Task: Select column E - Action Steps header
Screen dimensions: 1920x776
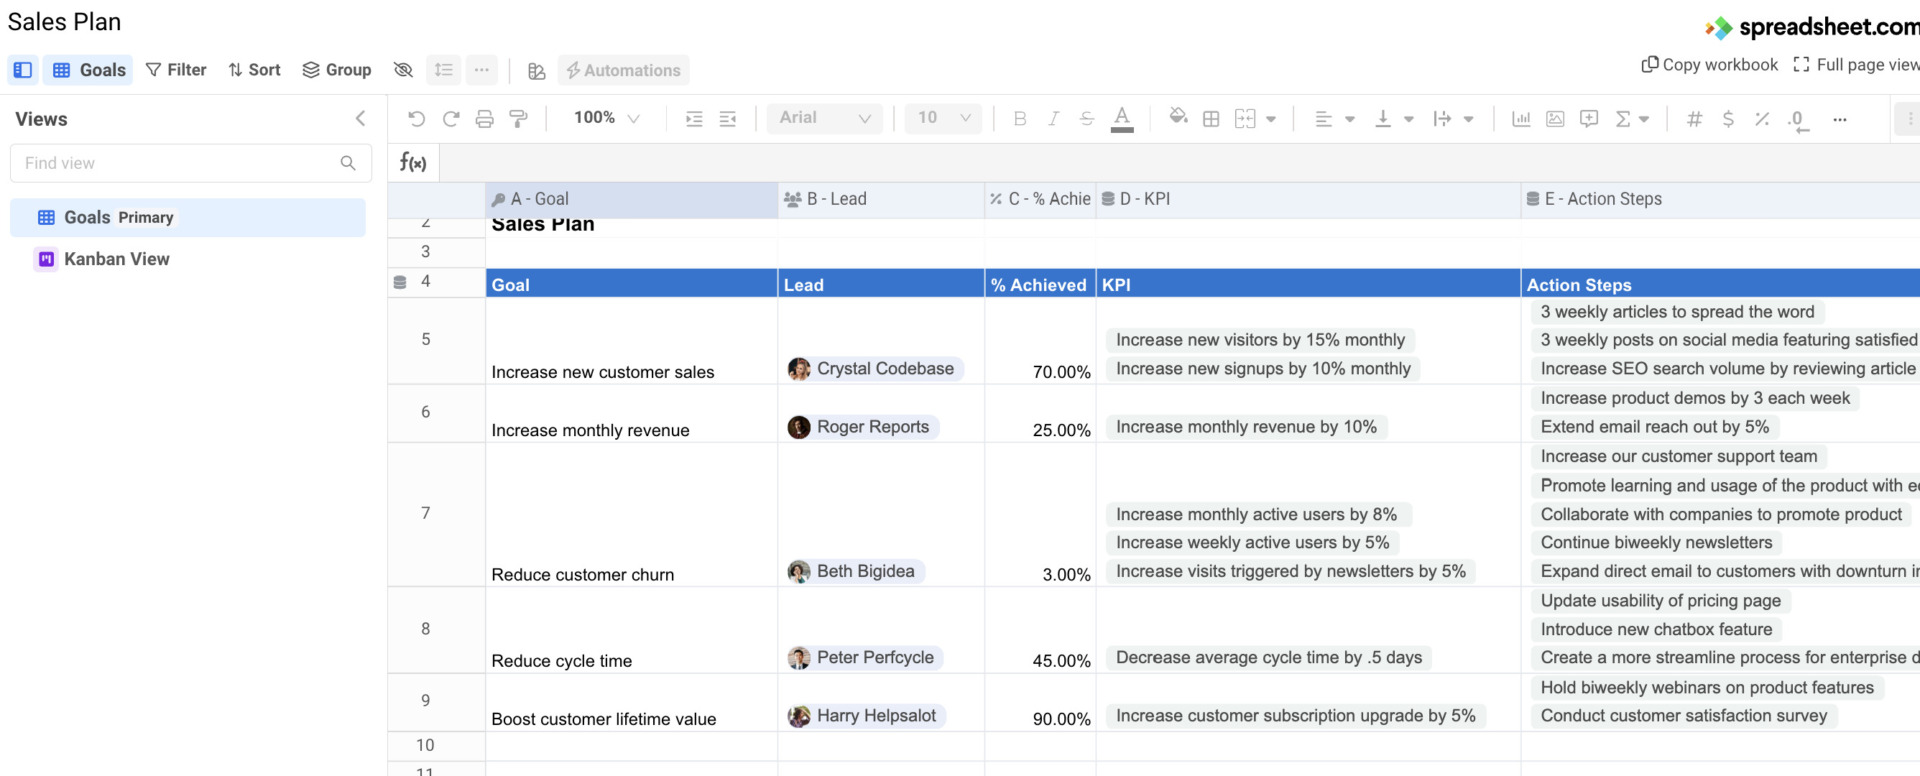Action: 1721,199
